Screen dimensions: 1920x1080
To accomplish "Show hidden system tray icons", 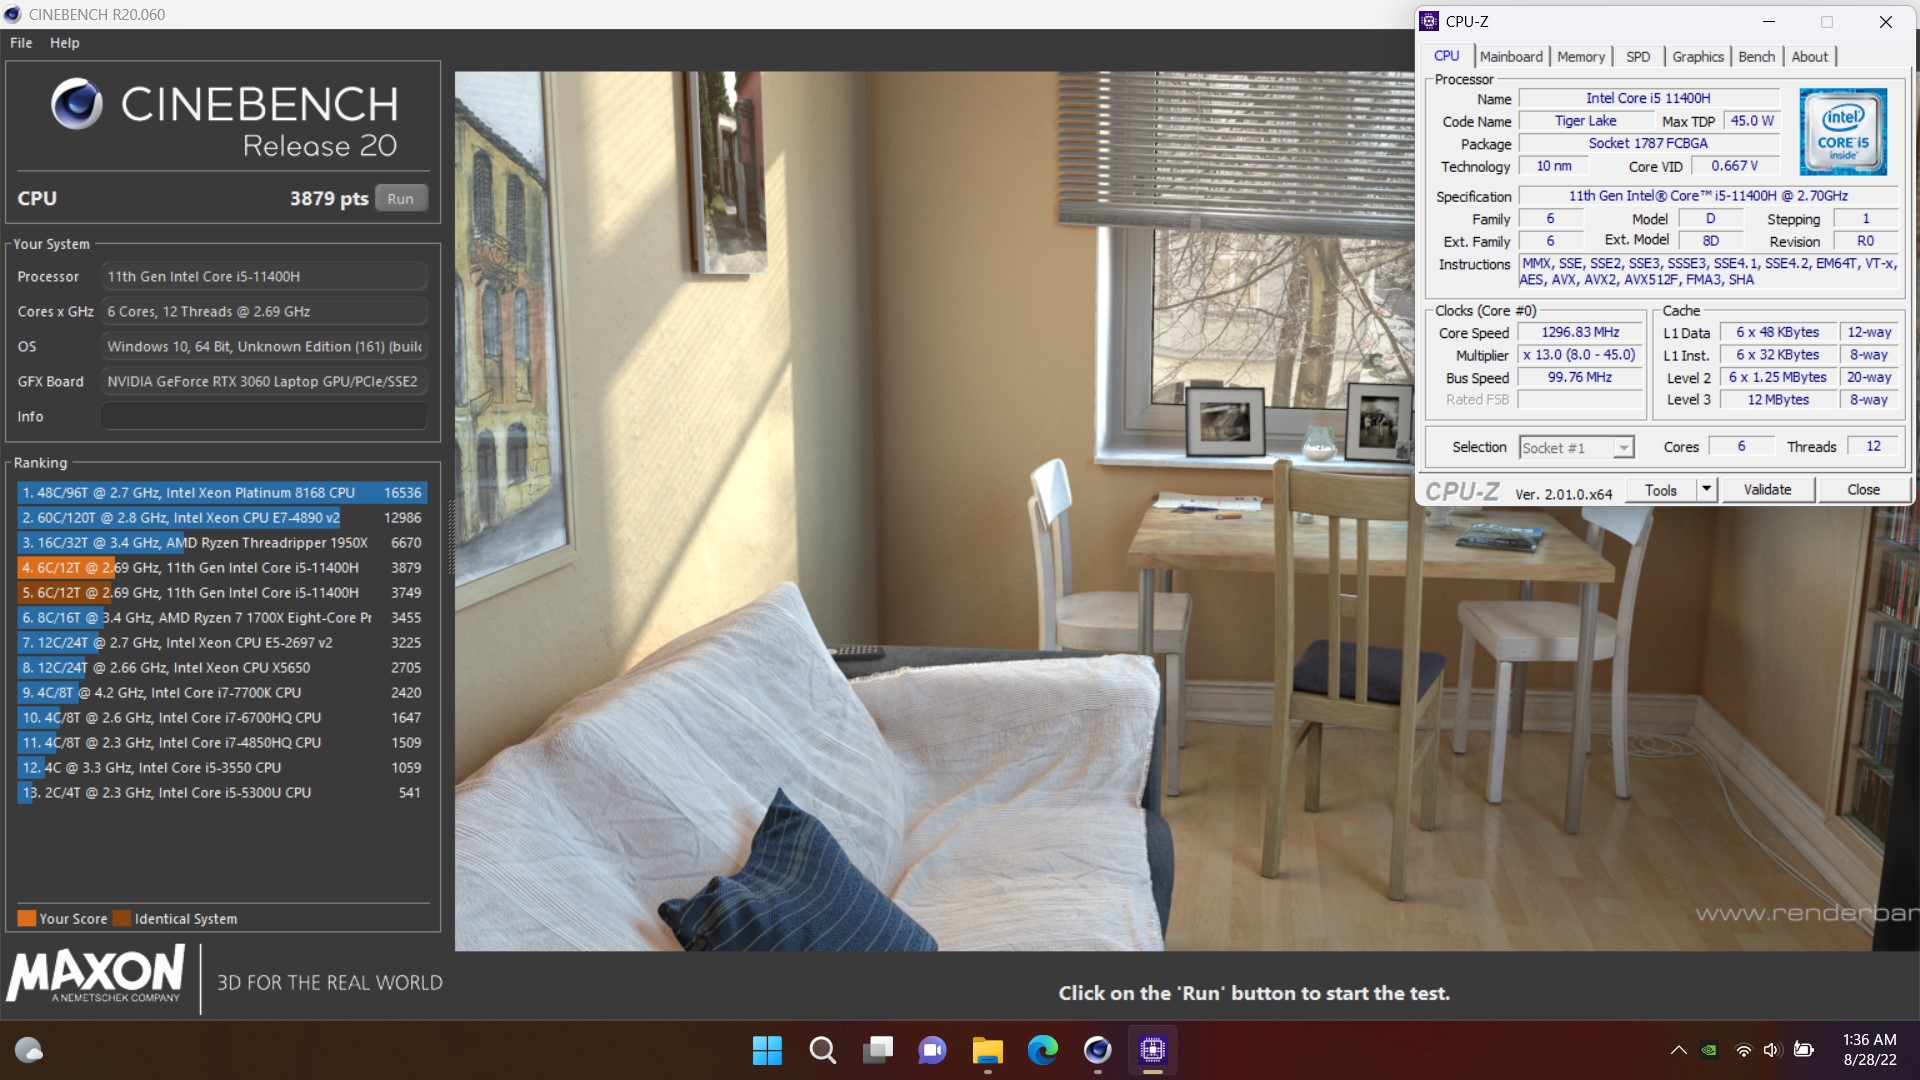I will (1678, 1050).
